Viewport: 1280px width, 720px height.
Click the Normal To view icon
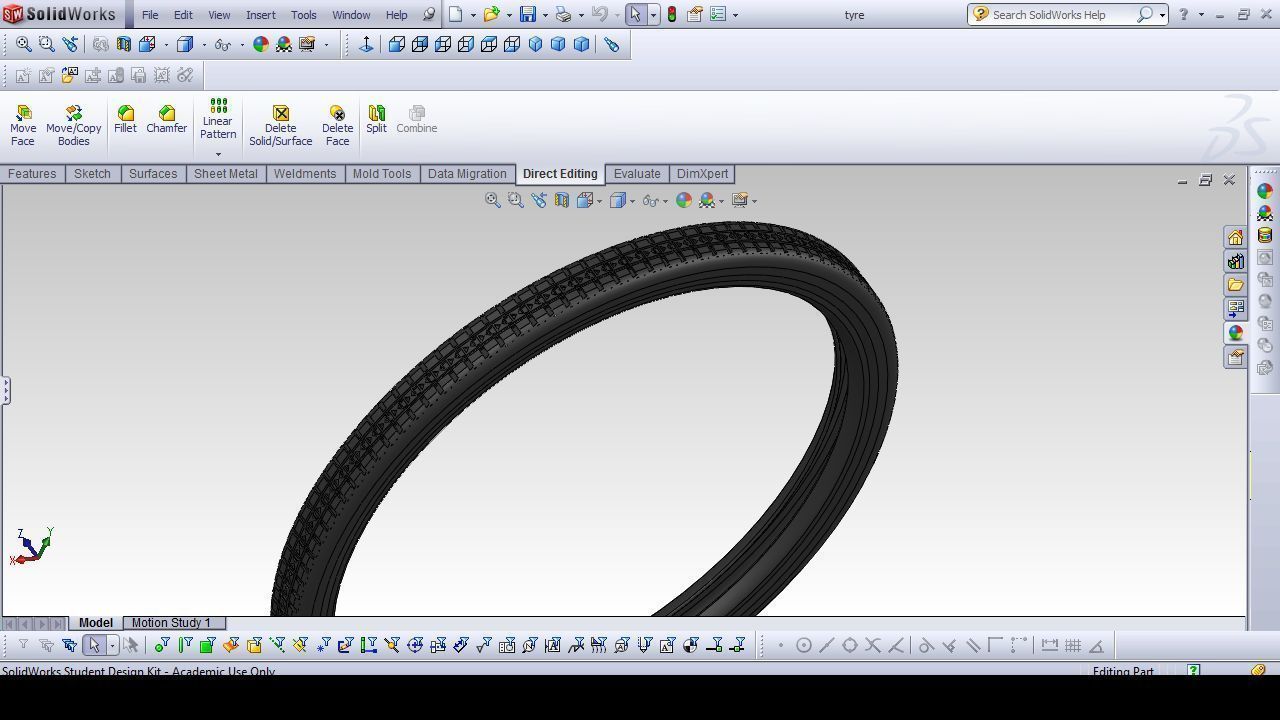point(366,44)
